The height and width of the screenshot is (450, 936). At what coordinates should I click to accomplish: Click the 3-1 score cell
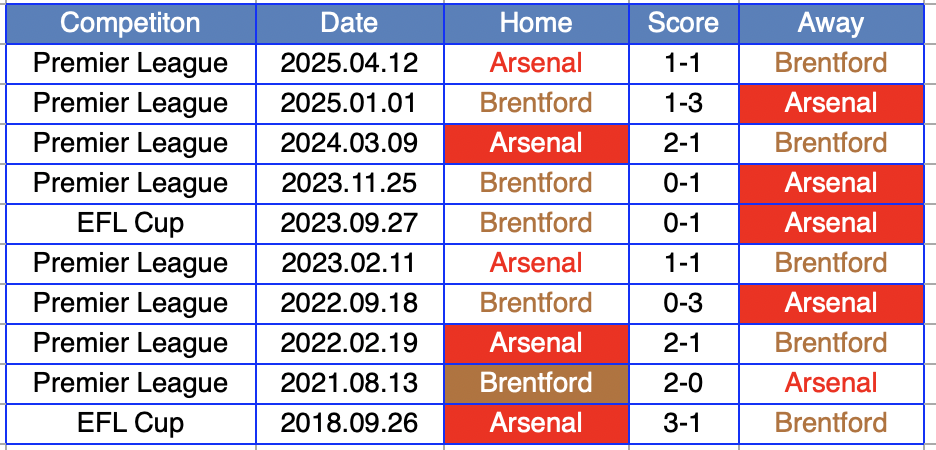point(683,423)
